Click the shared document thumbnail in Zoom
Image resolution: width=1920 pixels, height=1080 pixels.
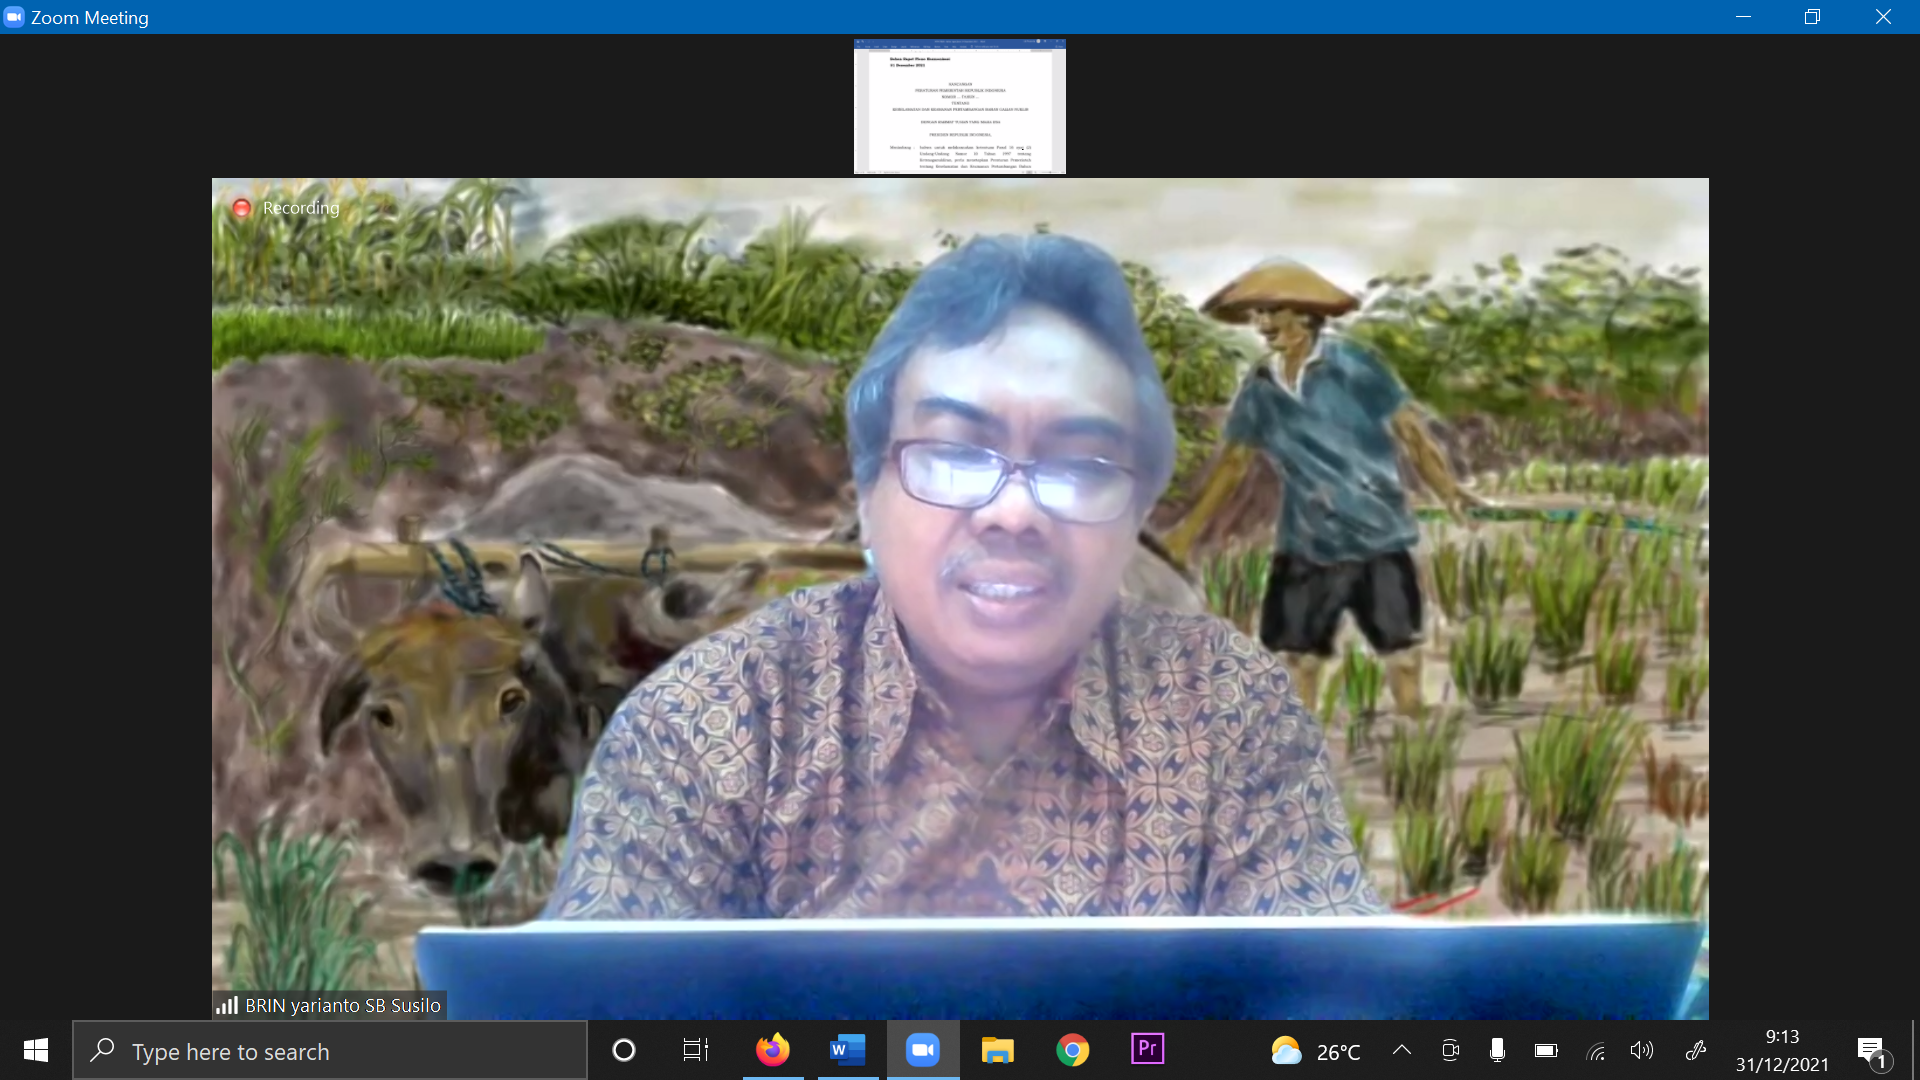click(x=959, y=106)
